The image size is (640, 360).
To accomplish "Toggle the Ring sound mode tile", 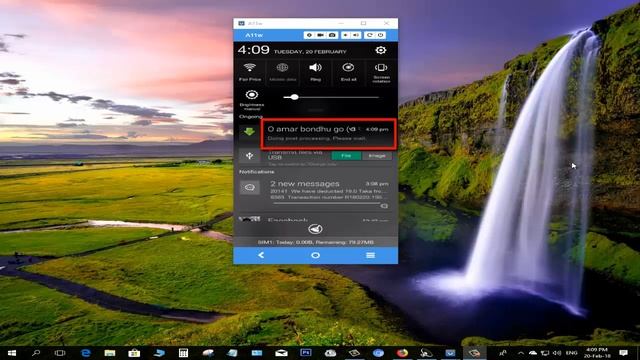I will (316, 72).
